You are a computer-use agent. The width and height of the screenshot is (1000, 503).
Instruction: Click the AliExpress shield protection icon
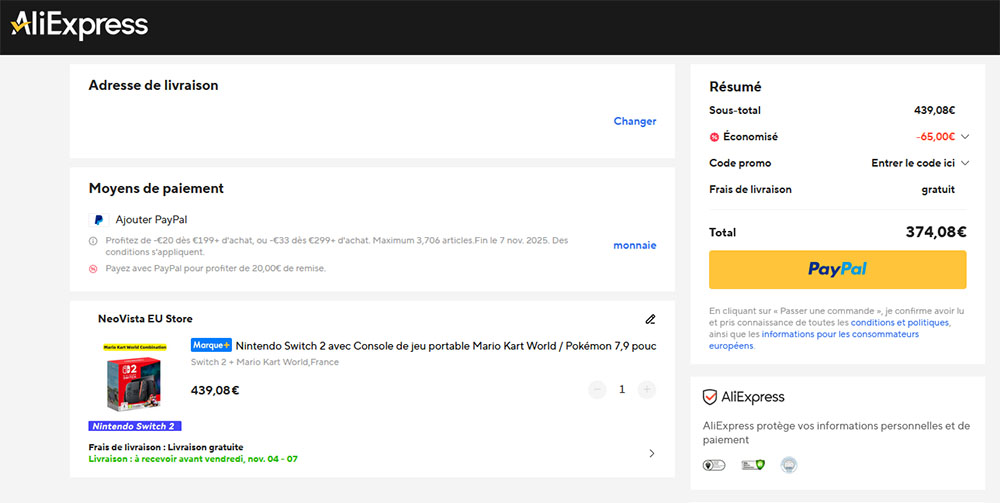tap(711, 397)
